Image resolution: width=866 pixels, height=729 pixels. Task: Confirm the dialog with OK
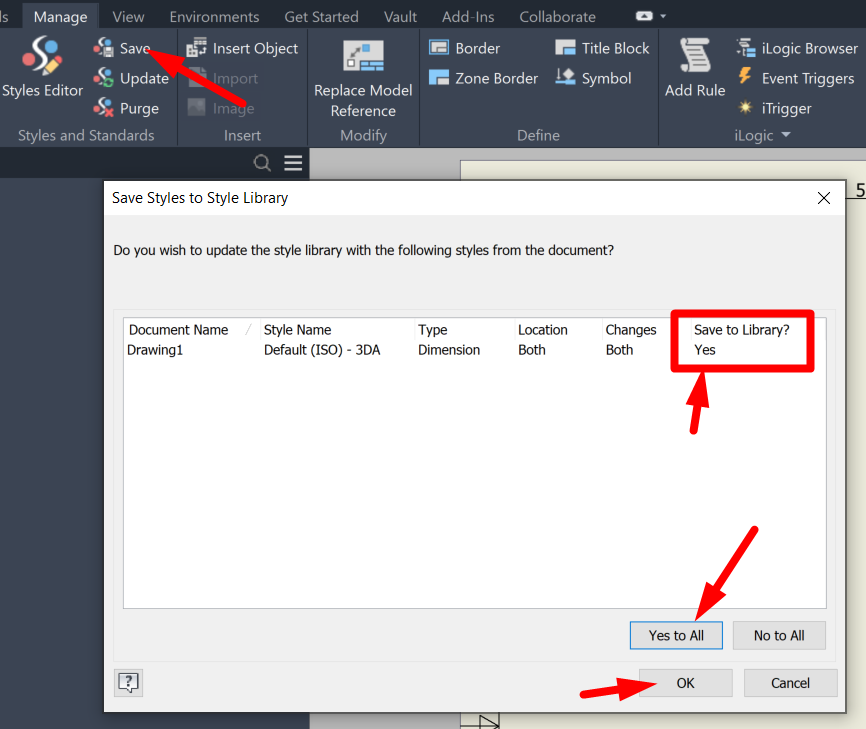(685, 682)
